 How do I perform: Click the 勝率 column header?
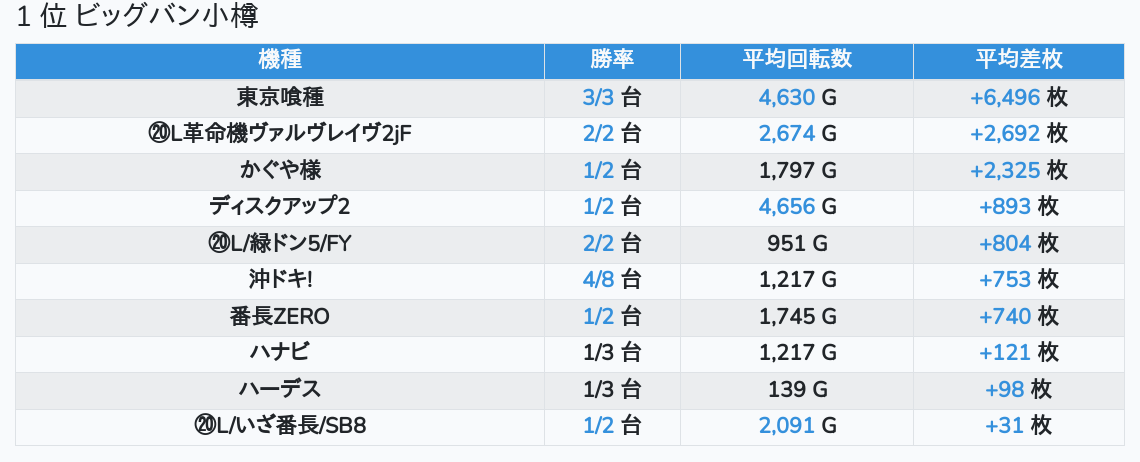612,60
